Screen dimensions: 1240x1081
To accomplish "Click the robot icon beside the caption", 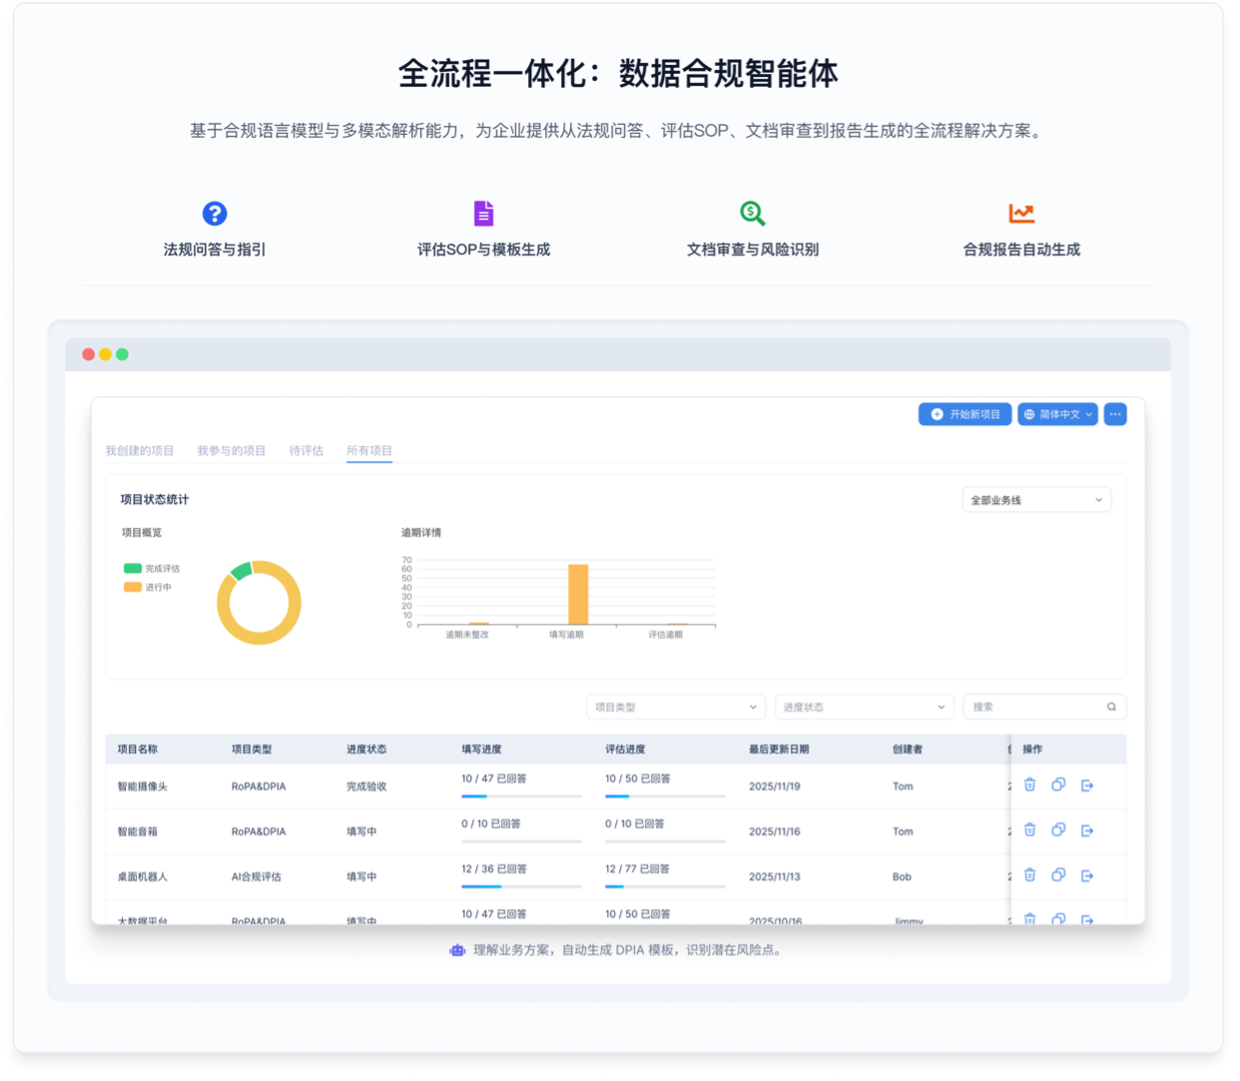I will pyautogui.click(x=457, y=950).
